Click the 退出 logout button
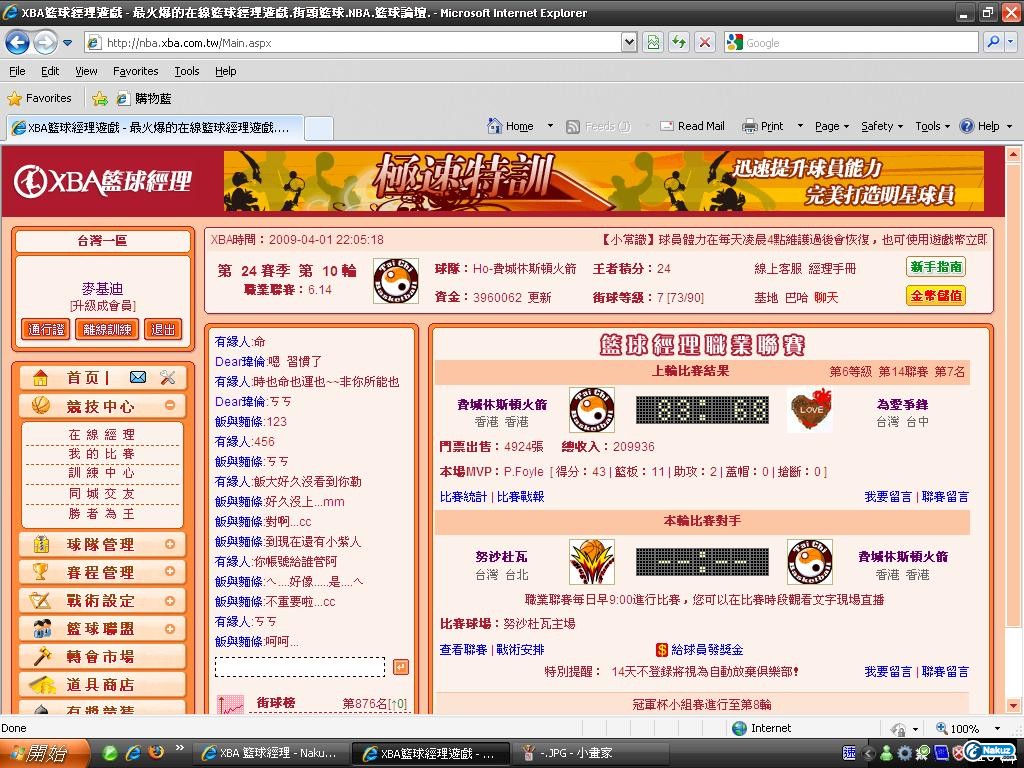The height and width of the screenshot is (768, 1024). coord(163,329)
